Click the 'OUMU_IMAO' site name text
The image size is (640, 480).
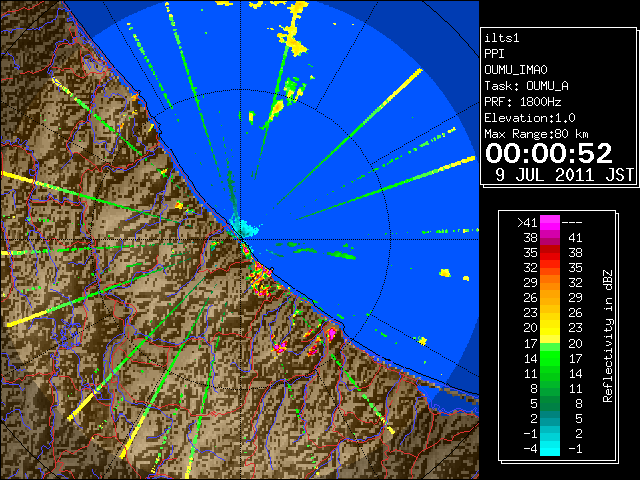click(x=516, y=70)
